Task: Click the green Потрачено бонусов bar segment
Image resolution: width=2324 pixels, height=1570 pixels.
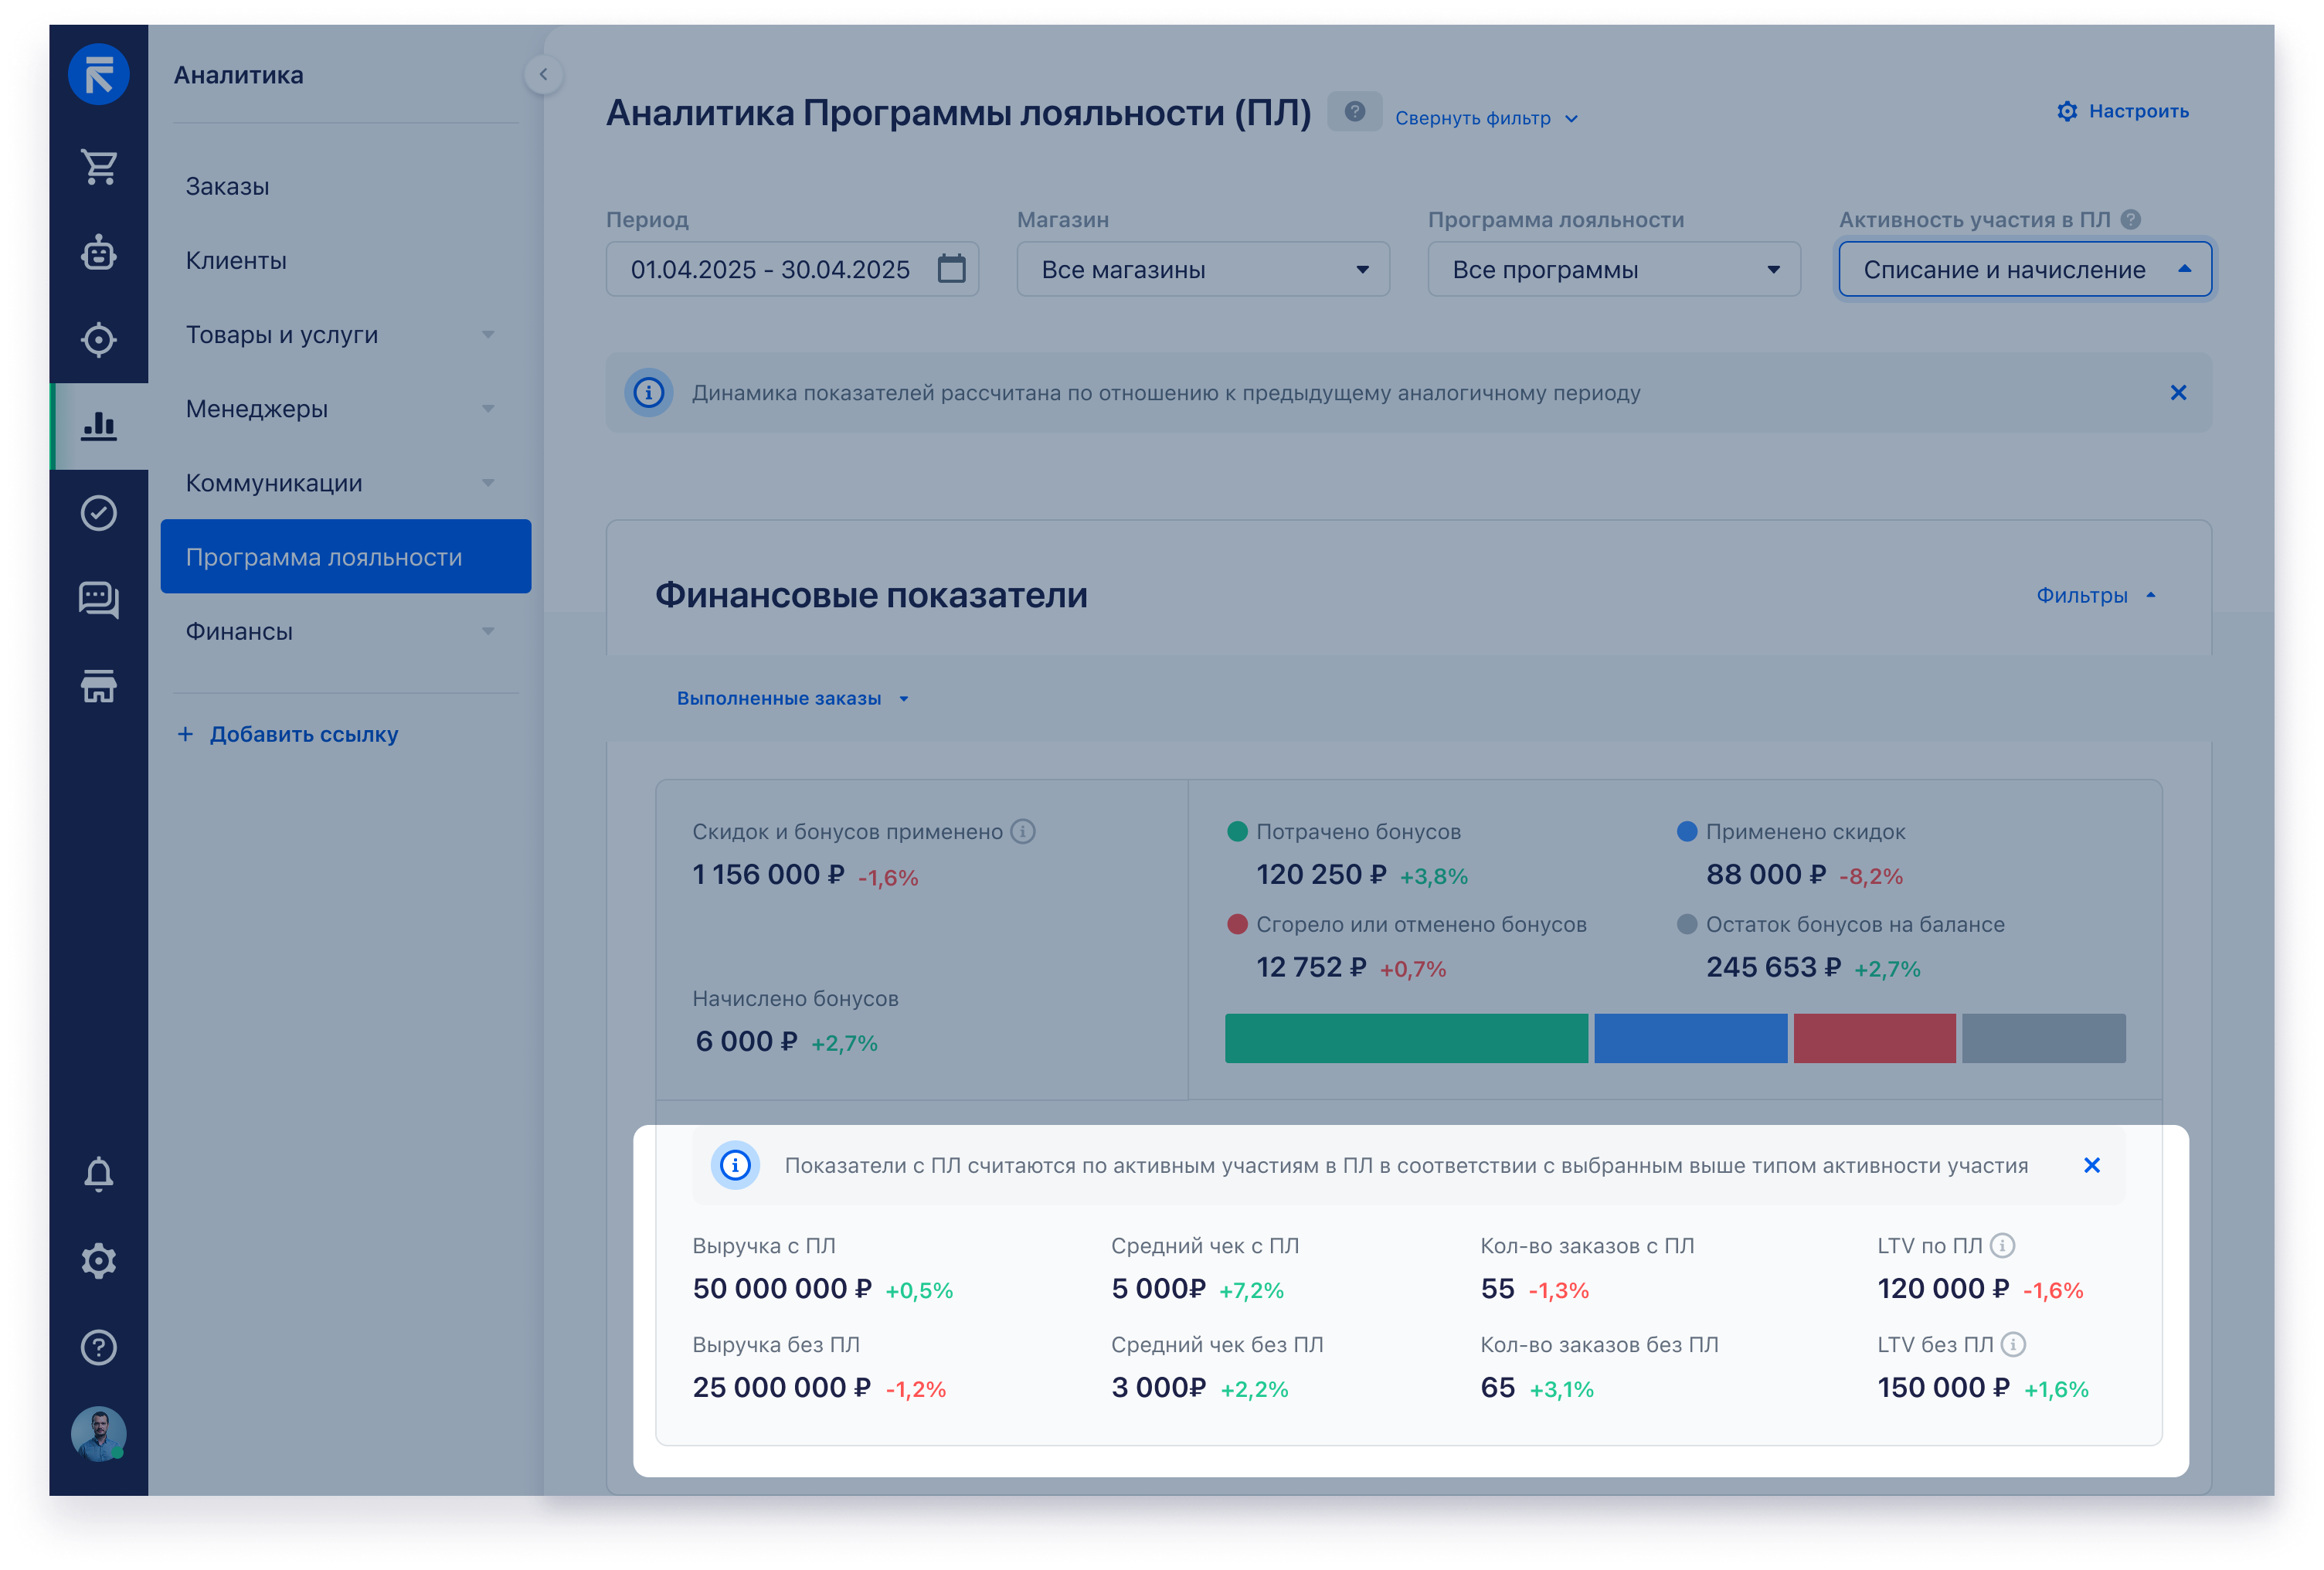Action: tap(1405, 1037)
